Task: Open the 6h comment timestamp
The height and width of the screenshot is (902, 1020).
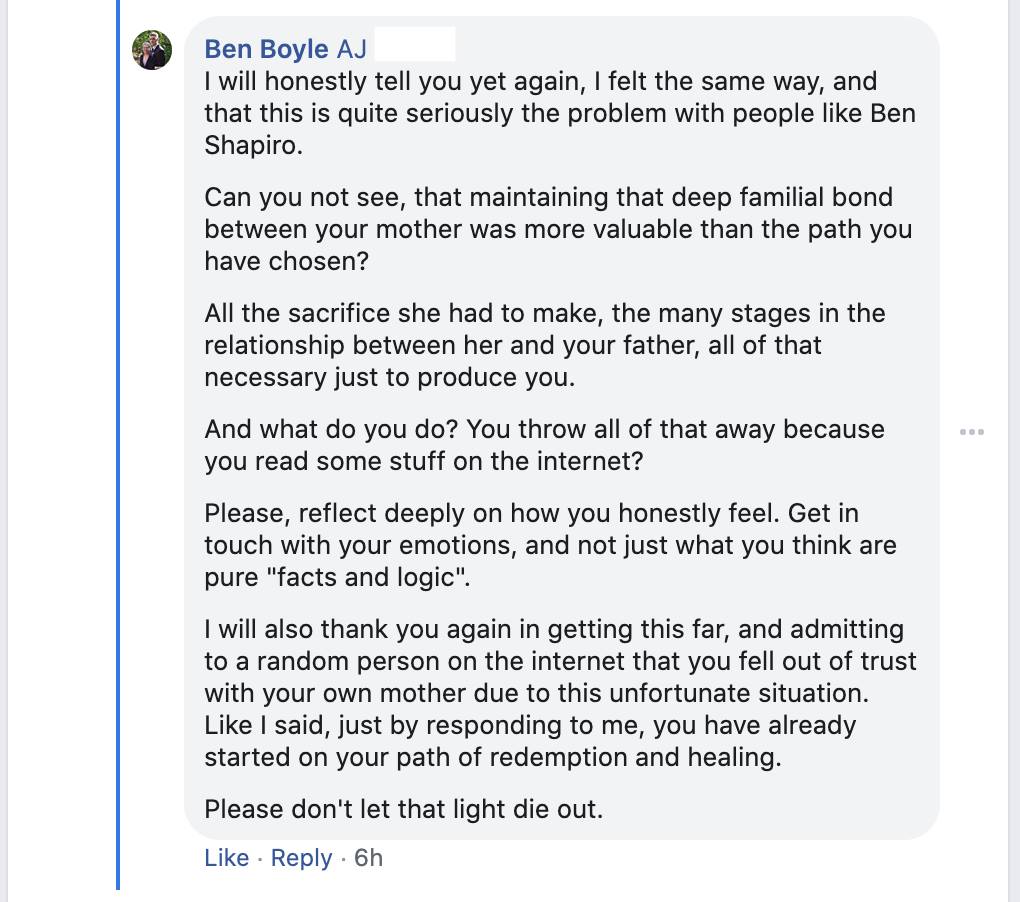Action: click(368, 858)
